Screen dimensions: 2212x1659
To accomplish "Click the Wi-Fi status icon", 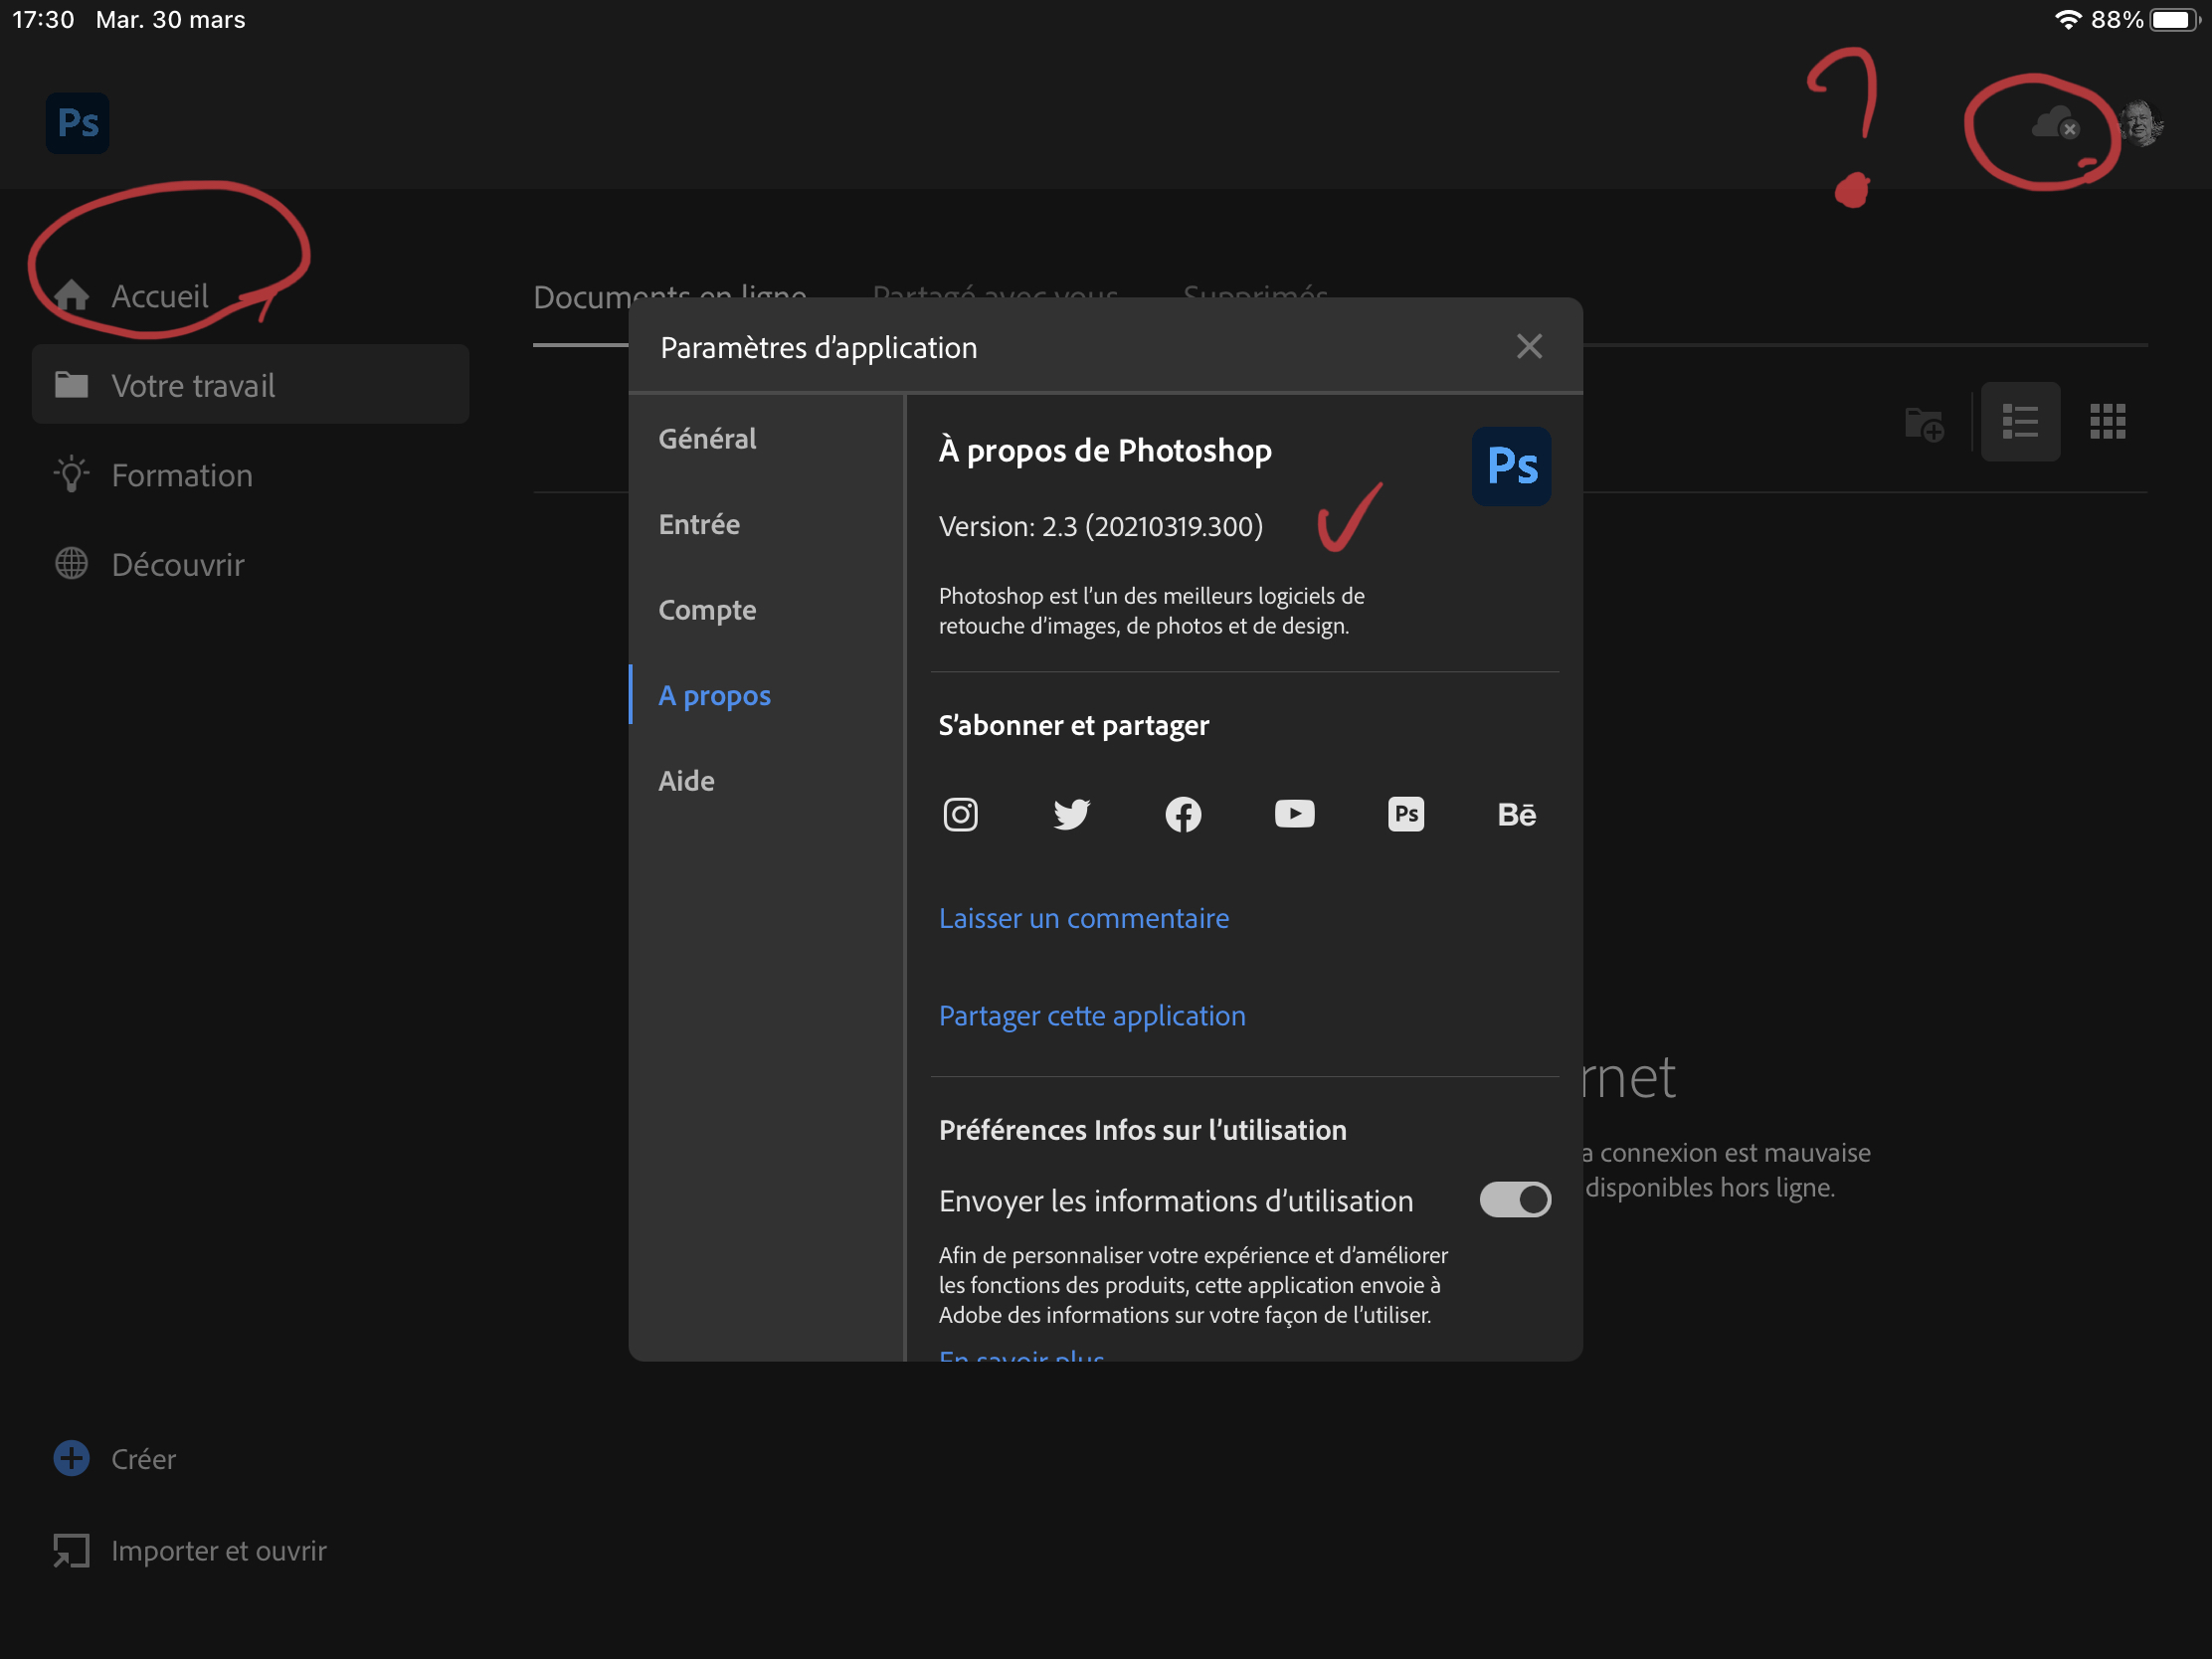I will coord(2067,20).
